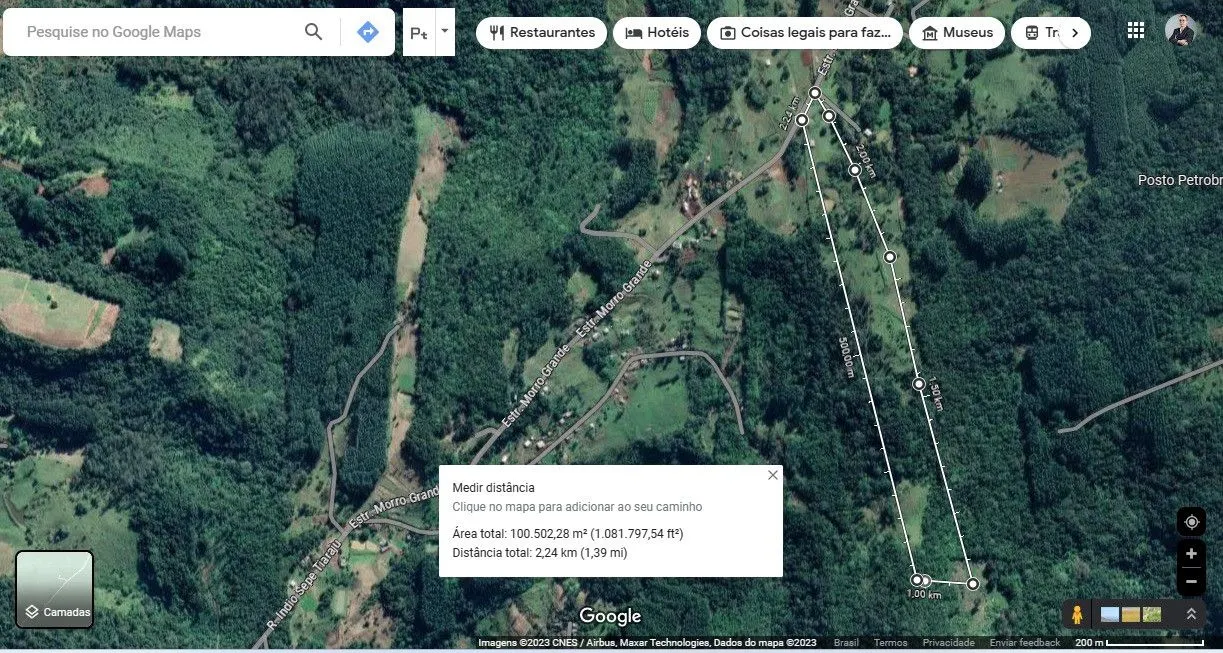The width and height of the screenshot is (1223, 653).
Task: Zoom in with the plus button
Action: click(x=1191, y=554)
